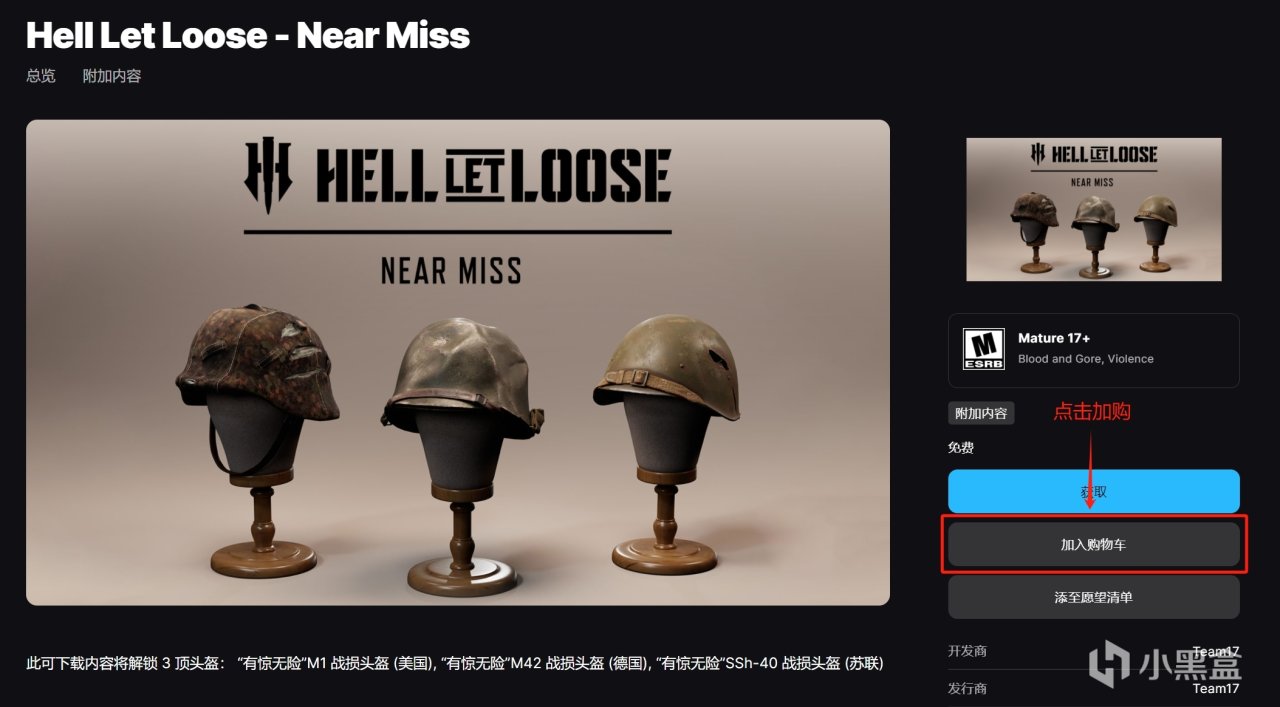Click the Mature 17+ rating text
Image resolution: width=1280 pixels, height=707 pixels.
click(1054, 338)
